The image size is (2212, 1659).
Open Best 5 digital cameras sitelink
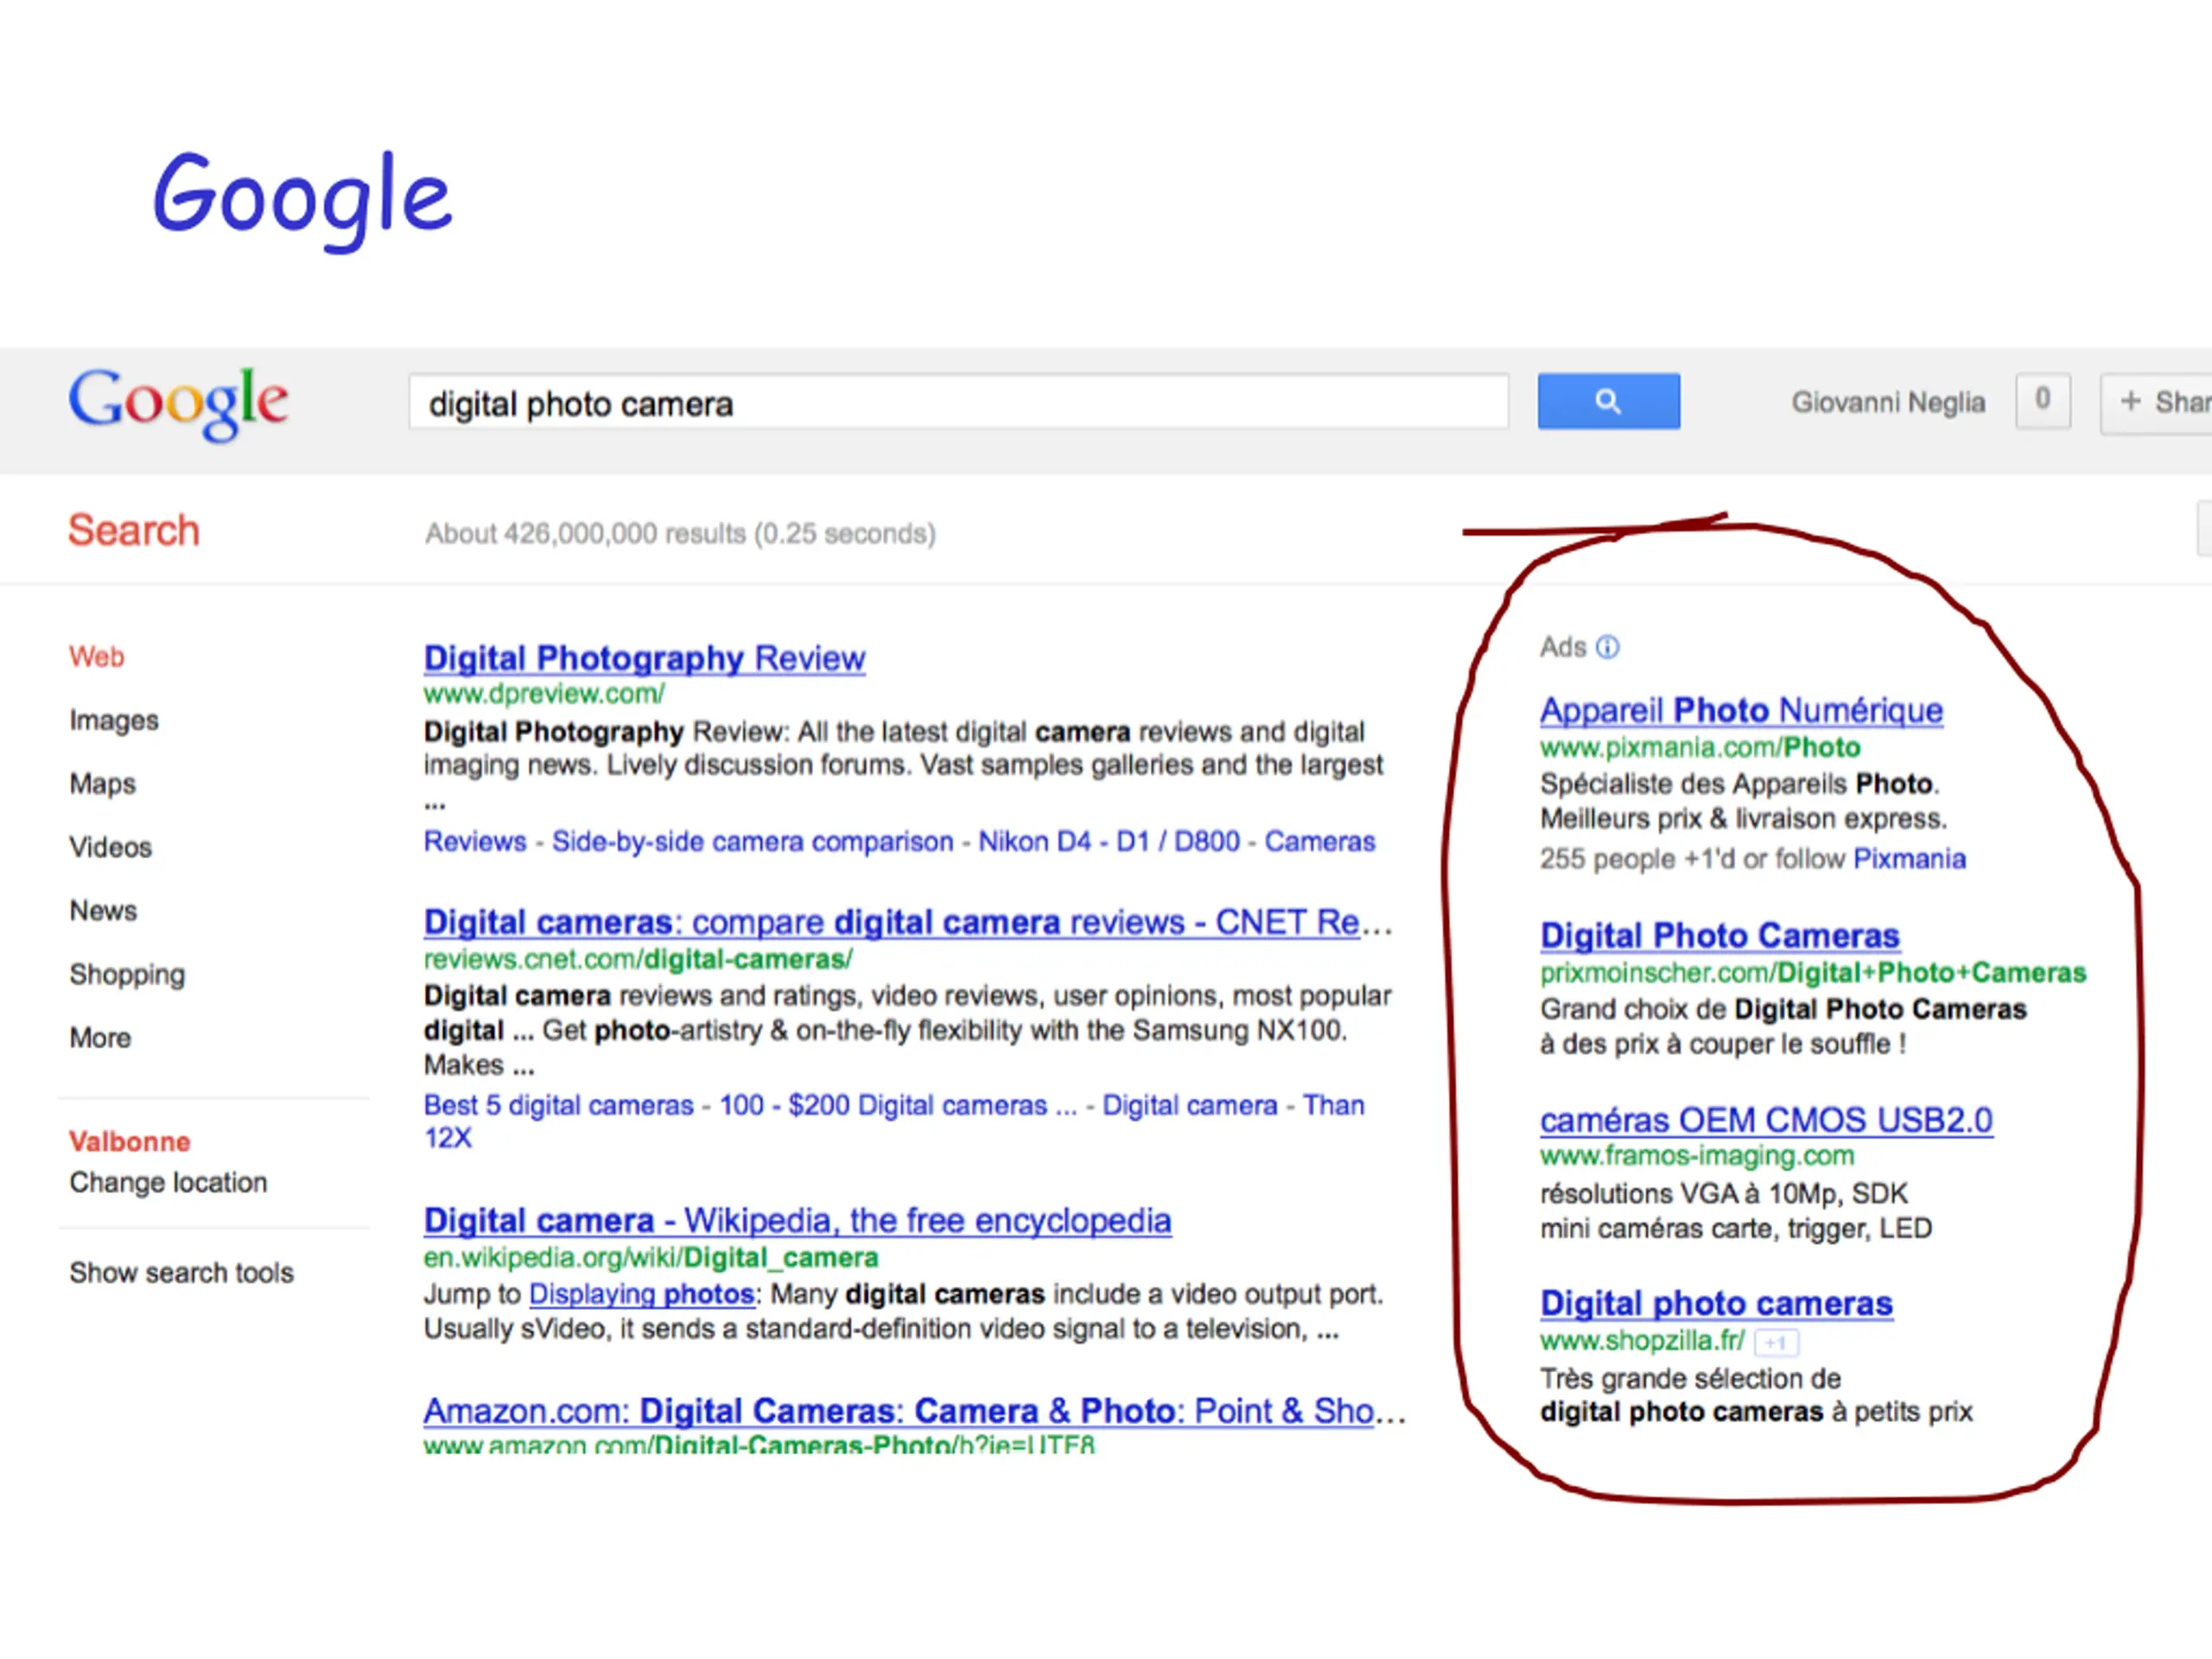pos(558,1105)
